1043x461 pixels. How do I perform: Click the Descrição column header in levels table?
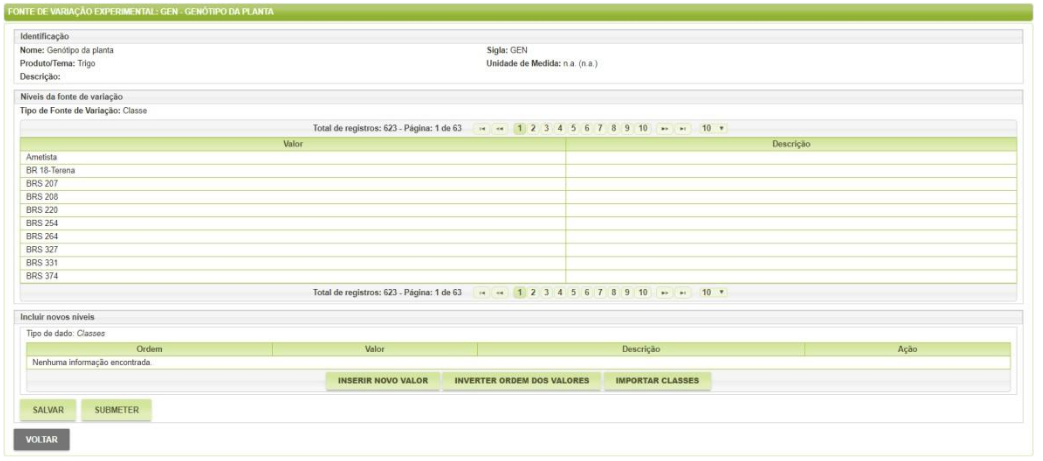tap(791, 144)
